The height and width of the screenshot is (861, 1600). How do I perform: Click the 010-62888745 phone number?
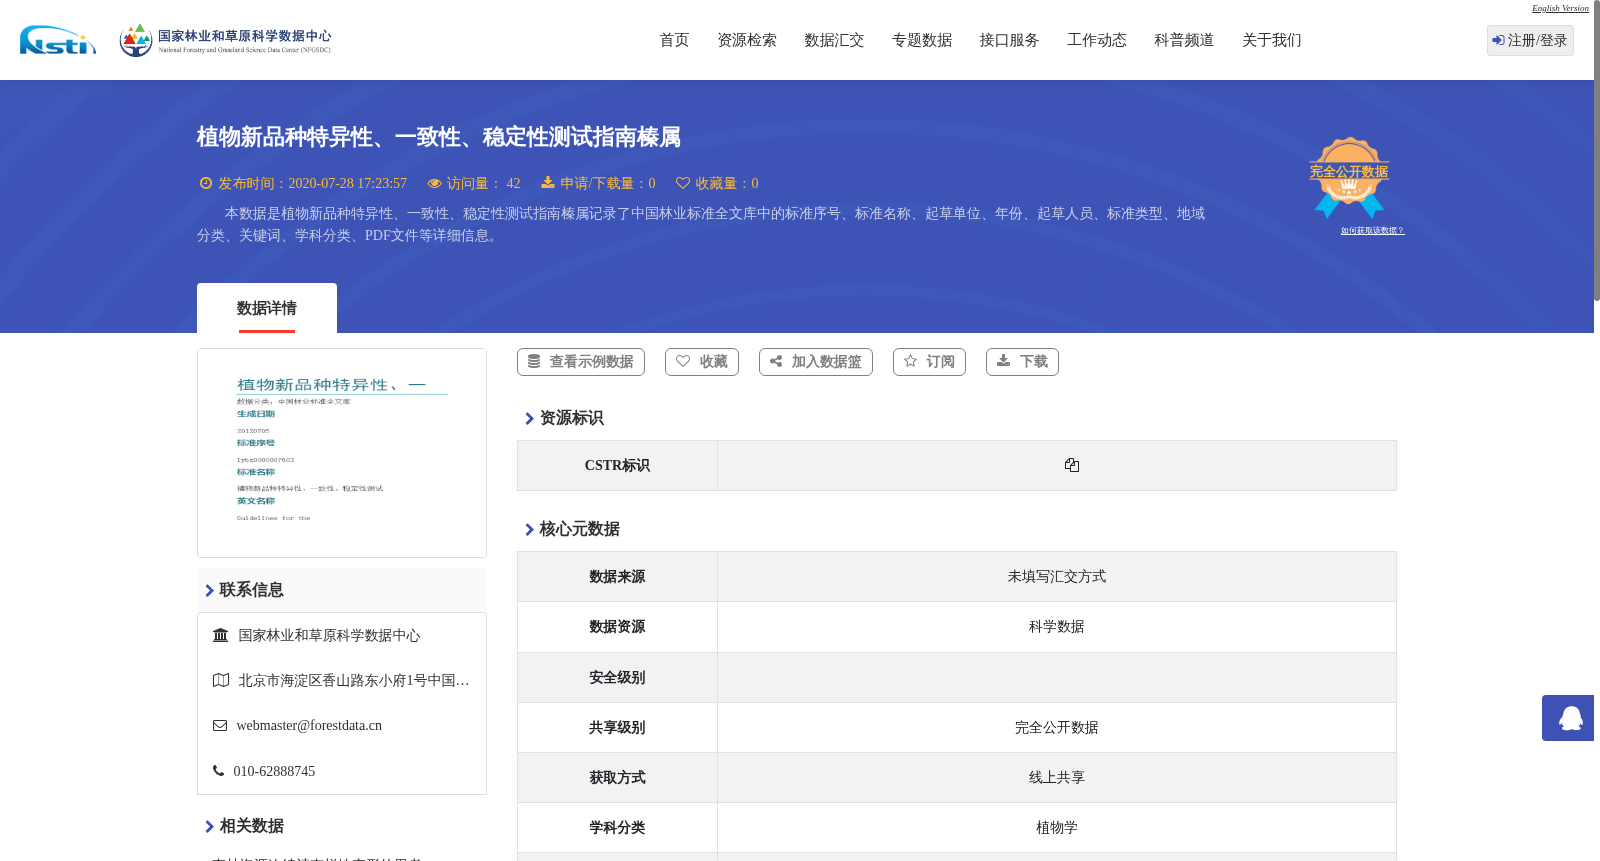(x=274, y=771)
